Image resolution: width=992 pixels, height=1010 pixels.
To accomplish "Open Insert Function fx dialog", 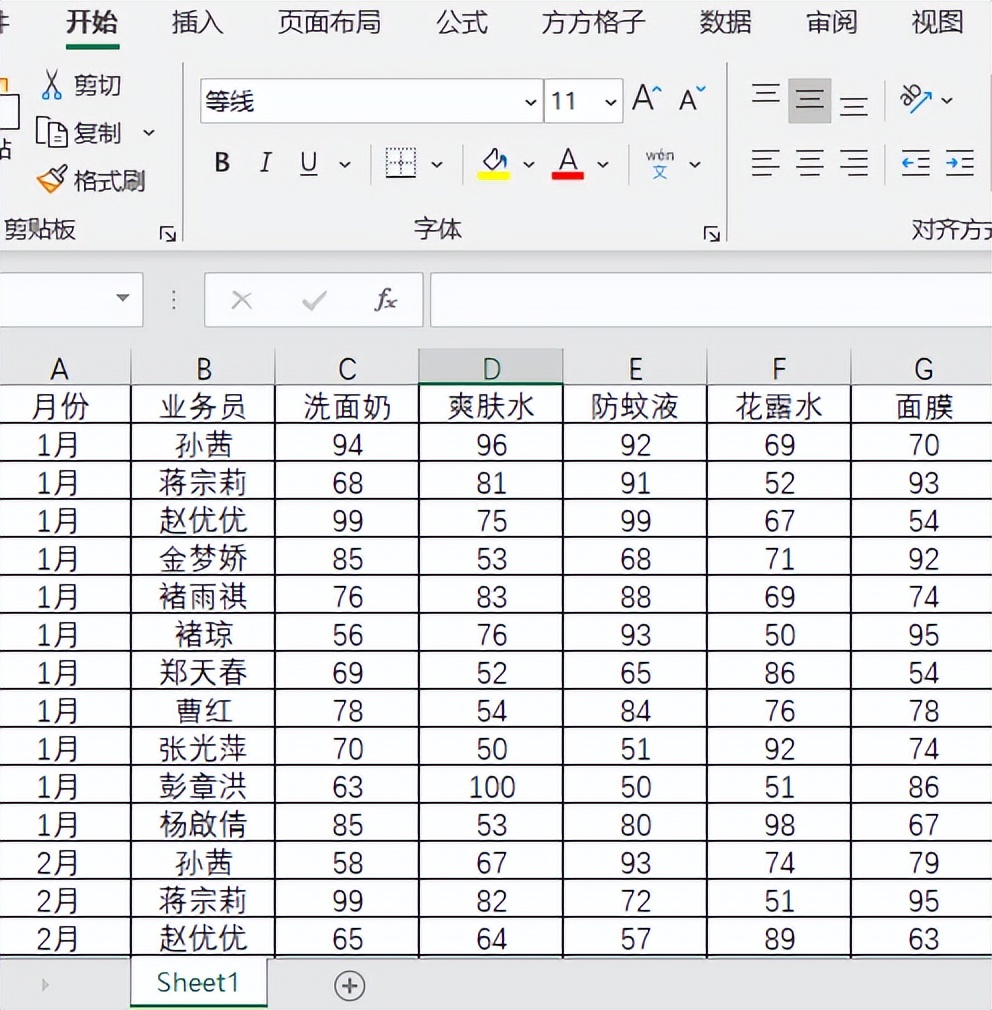I will (x=385, y=300).
